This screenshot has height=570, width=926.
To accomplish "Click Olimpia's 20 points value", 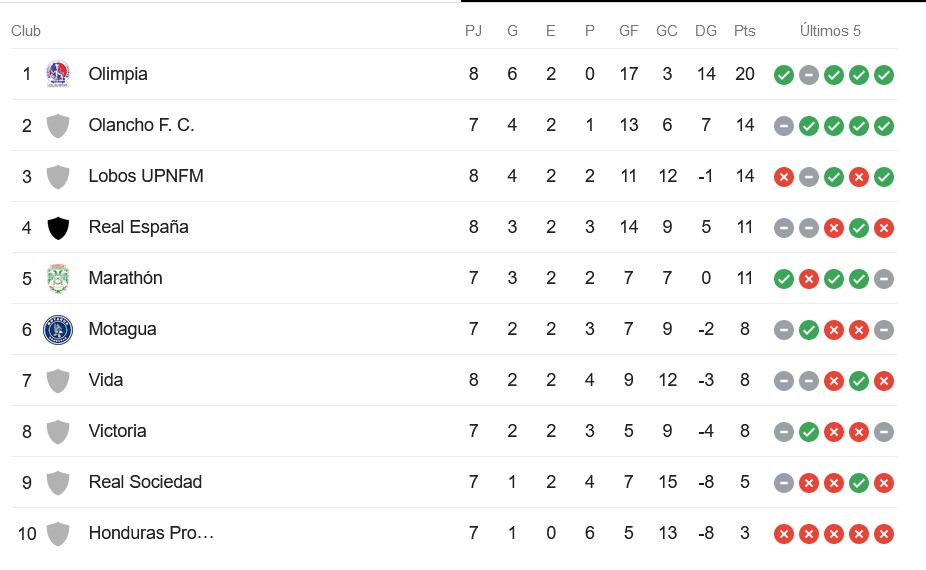I will (x=745, y=74).
